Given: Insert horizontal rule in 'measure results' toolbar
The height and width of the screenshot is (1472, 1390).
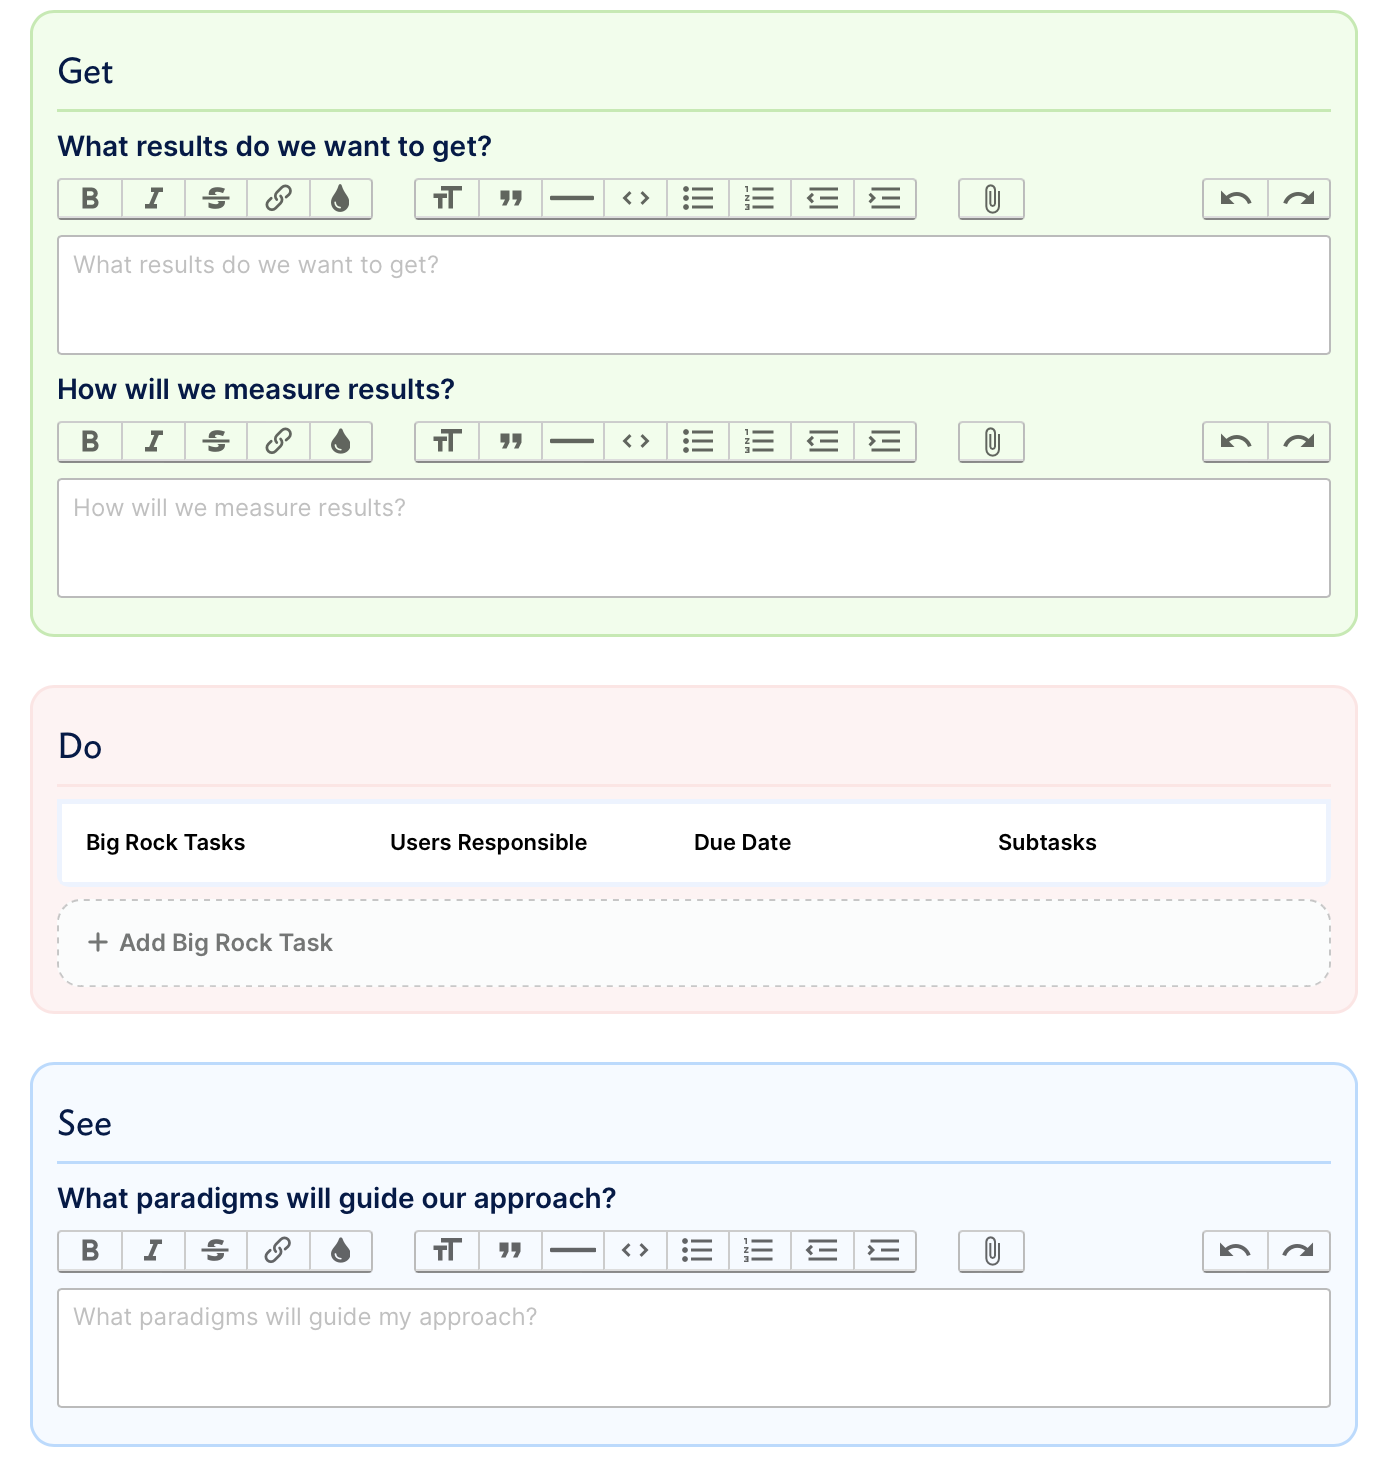Looking at the screenshot, I should pos(572,442).
